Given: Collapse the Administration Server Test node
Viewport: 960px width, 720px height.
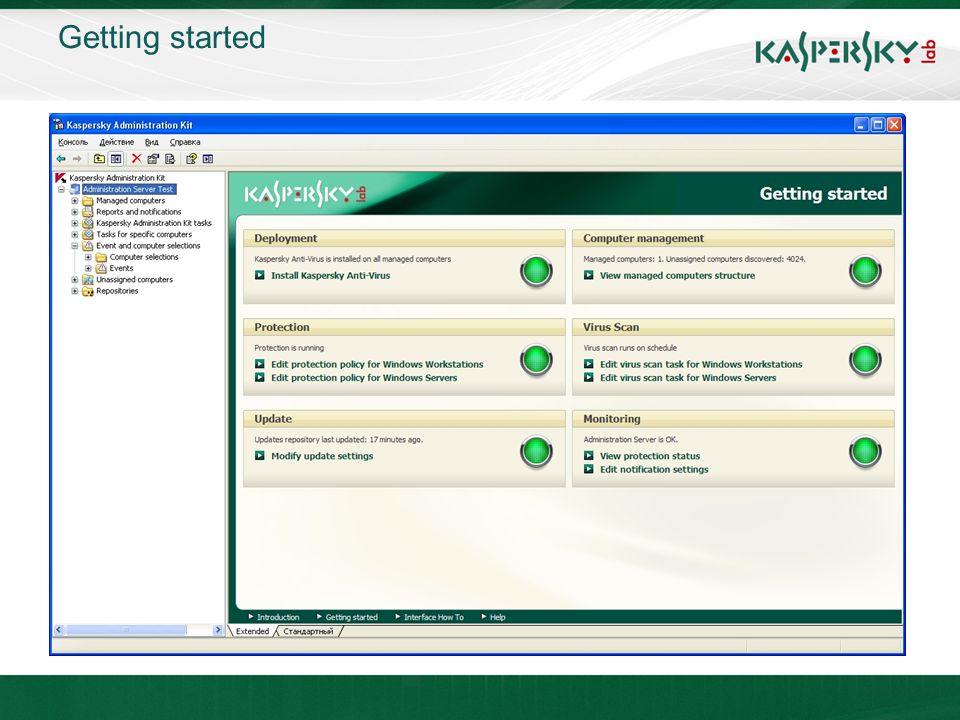Looking at the screenshot, I should 61,190.
